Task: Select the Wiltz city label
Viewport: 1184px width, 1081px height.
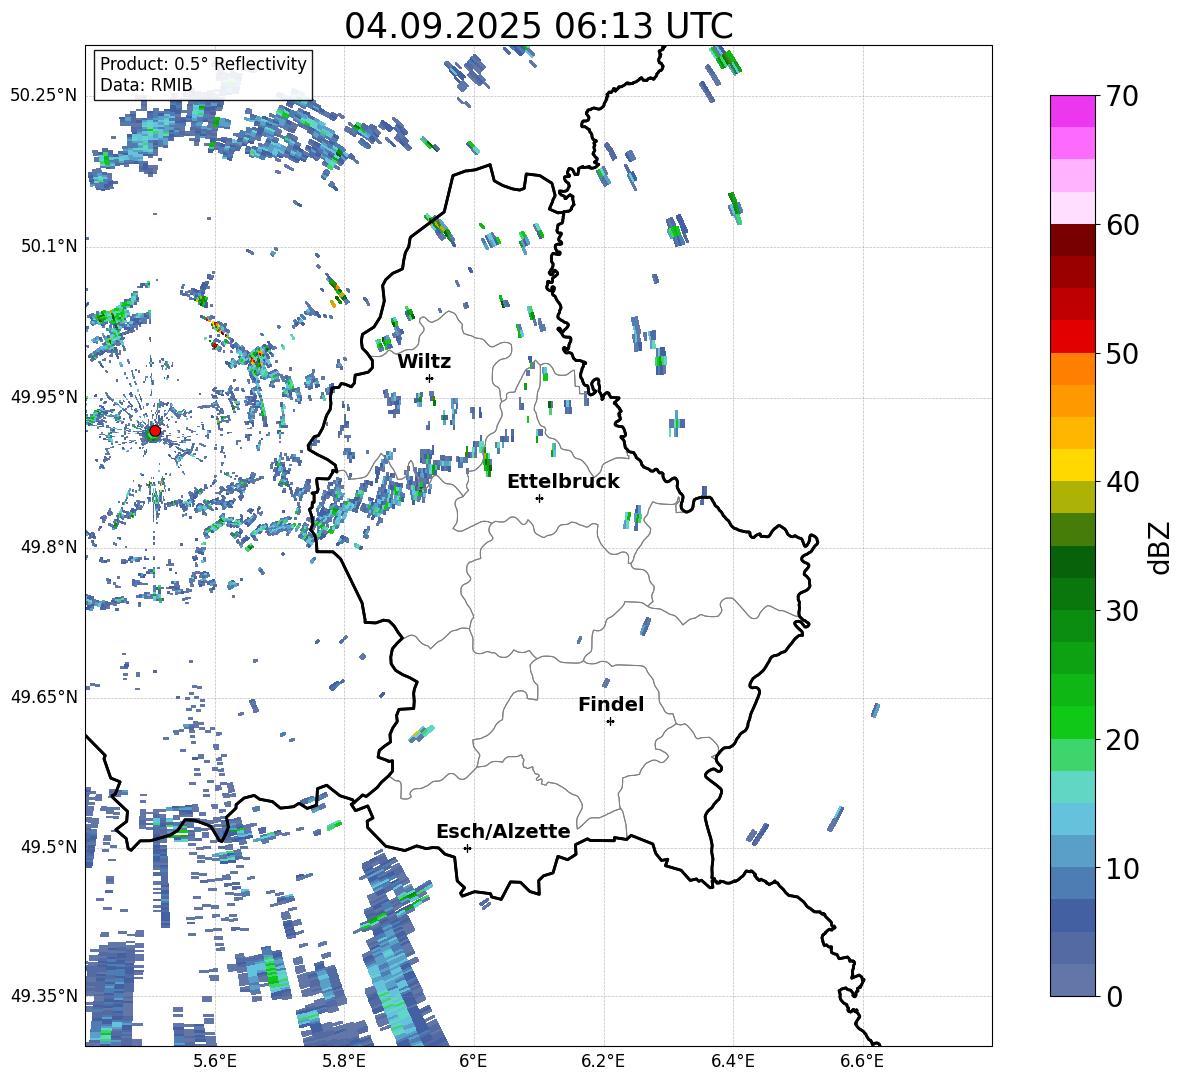Action: tap(424, 362)
